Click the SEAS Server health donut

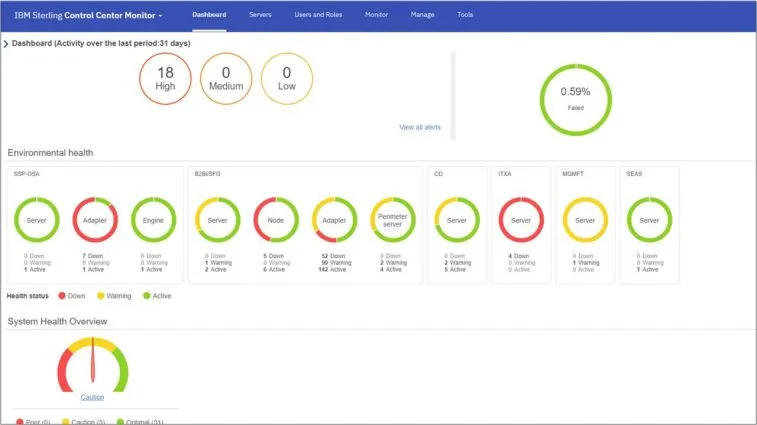649,219
